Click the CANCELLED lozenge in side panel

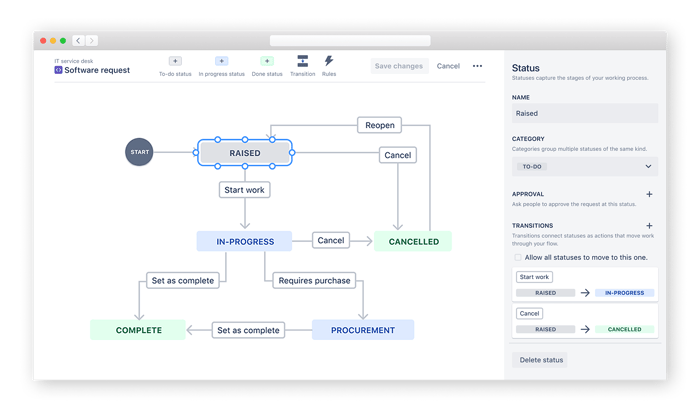point(625,329)
